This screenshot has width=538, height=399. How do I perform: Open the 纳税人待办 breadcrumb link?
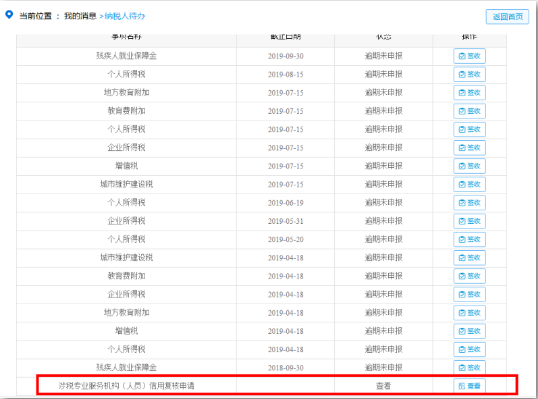125,16
